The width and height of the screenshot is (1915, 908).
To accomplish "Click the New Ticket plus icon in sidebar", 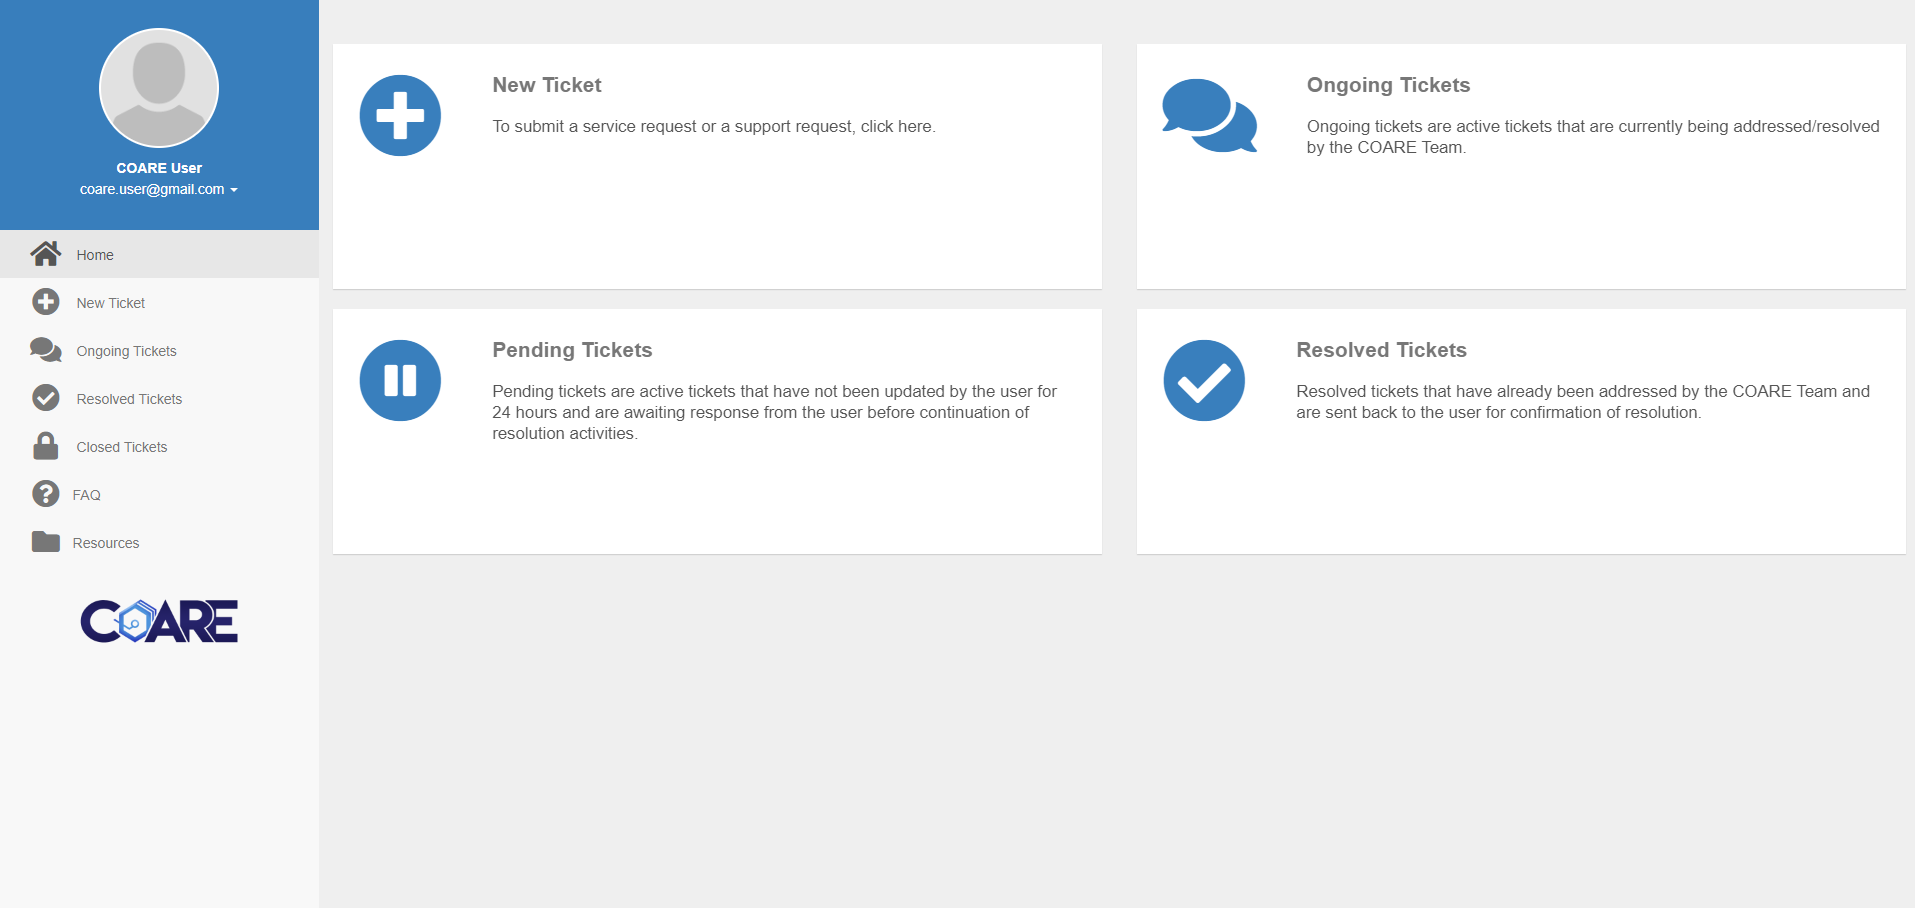I will pyautogui.click(x=45, y=302).
